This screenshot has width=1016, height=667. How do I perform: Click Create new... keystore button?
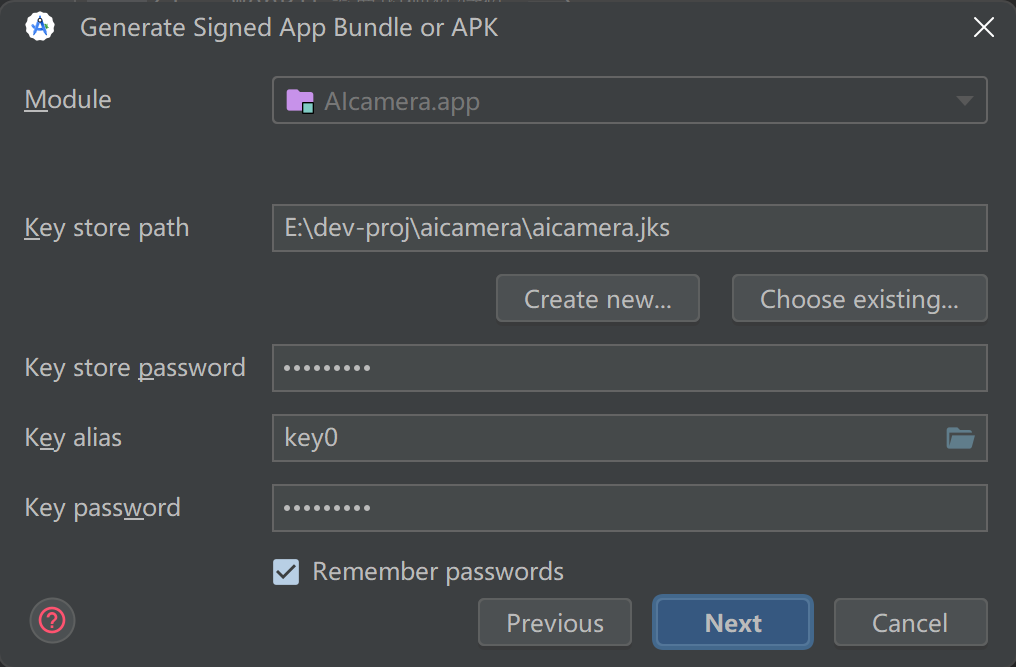pos(597,299)
